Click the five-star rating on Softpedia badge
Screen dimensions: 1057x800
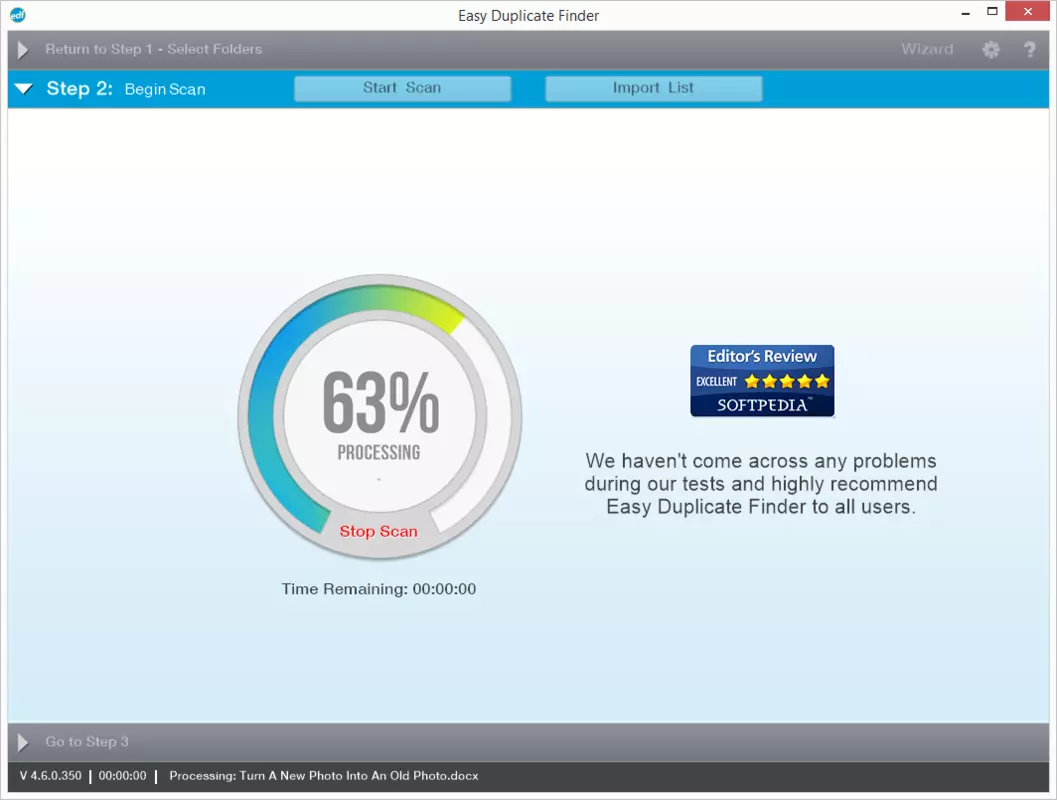click(787, 381)
